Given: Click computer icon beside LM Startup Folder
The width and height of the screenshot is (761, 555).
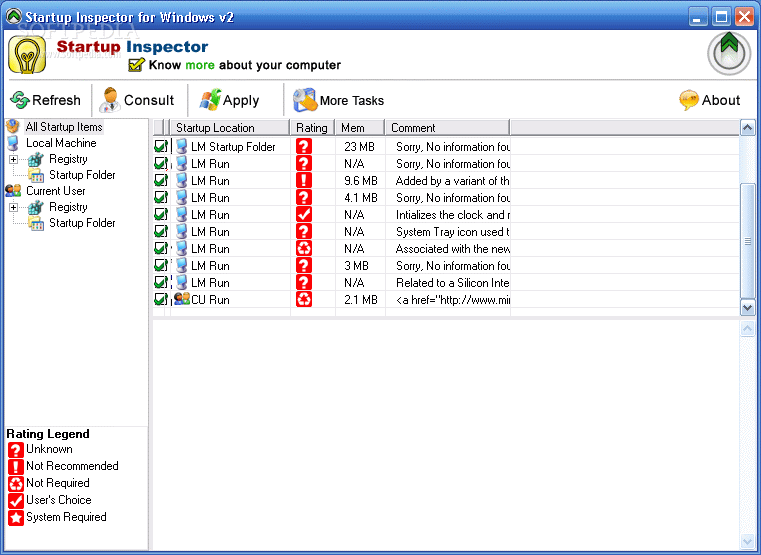Looking at the screenshot, I should click(x=182, y=147).
